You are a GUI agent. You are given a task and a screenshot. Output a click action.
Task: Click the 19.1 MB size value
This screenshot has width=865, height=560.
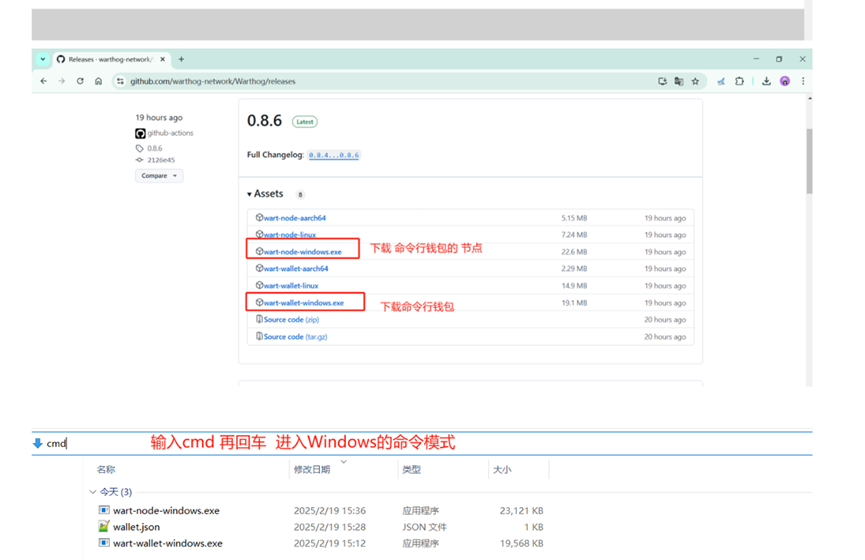pos(574,303)
